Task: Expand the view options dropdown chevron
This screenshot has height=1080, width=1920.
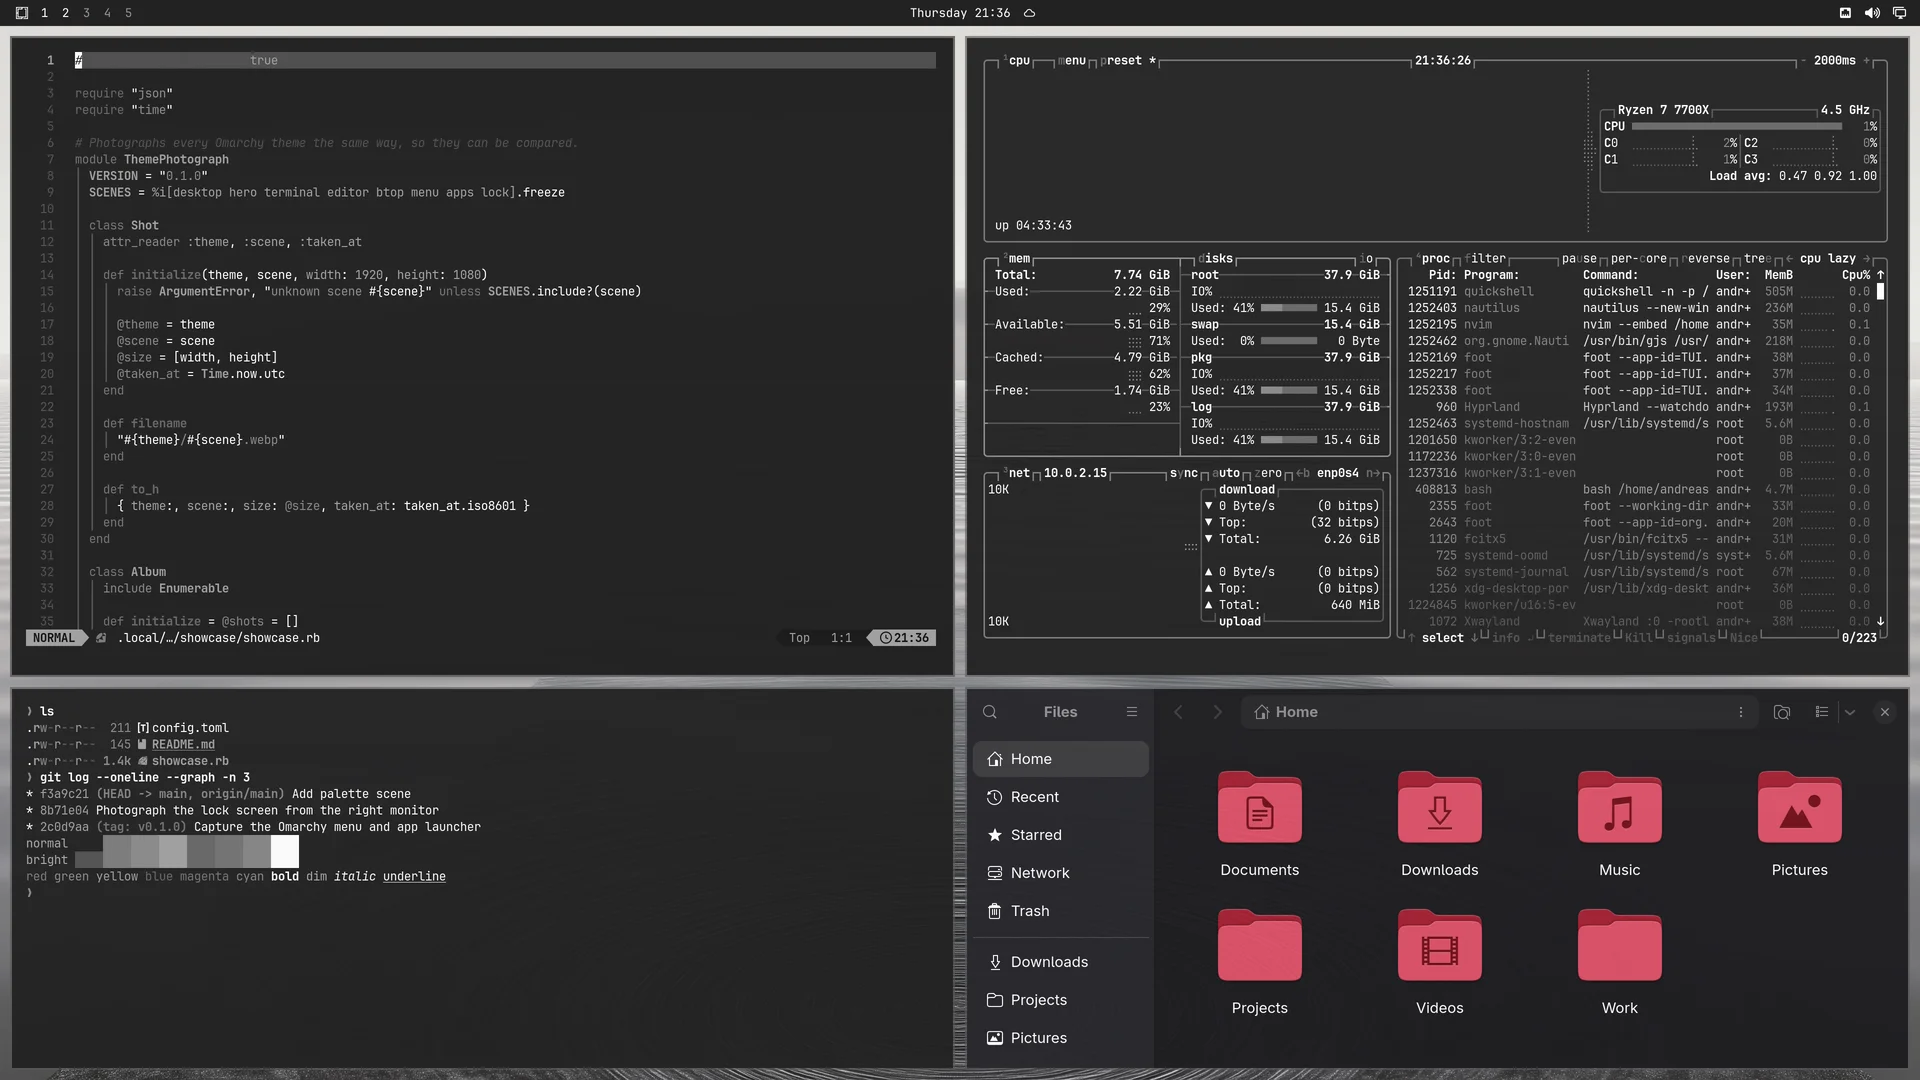Action: click(x=1850, y=712)
